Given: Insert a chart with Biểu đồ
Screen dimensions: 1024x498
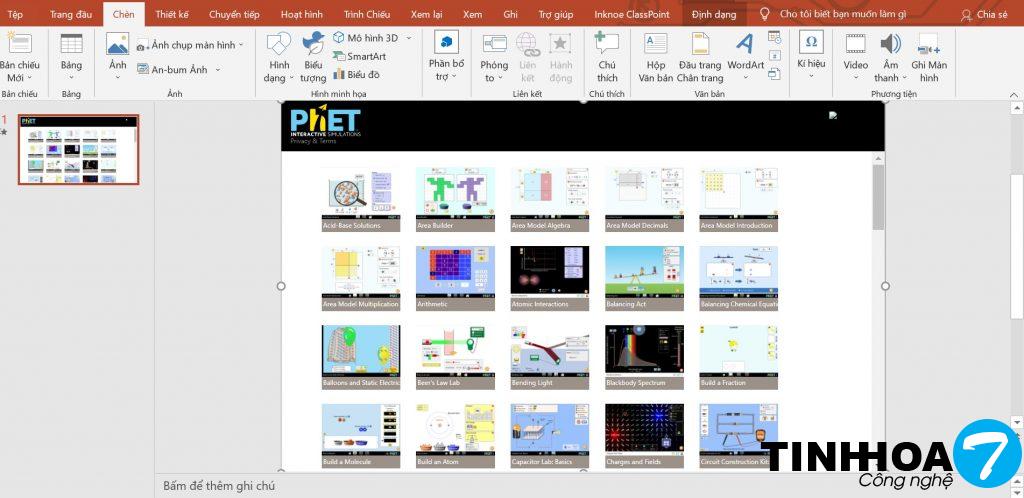Looking at the screenshot, I should click(x=362, y=74).
